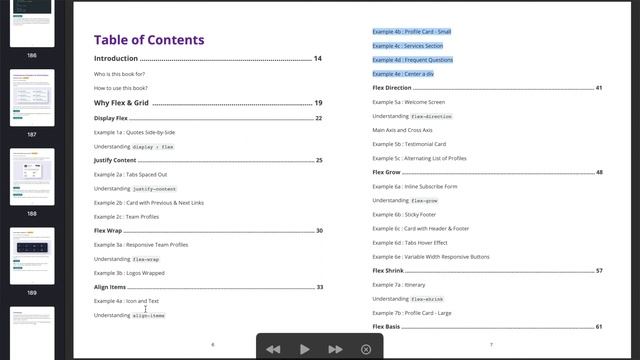640x360 pixels.
Task: Open Understanding align-items entry
Action: coord(129,315)
